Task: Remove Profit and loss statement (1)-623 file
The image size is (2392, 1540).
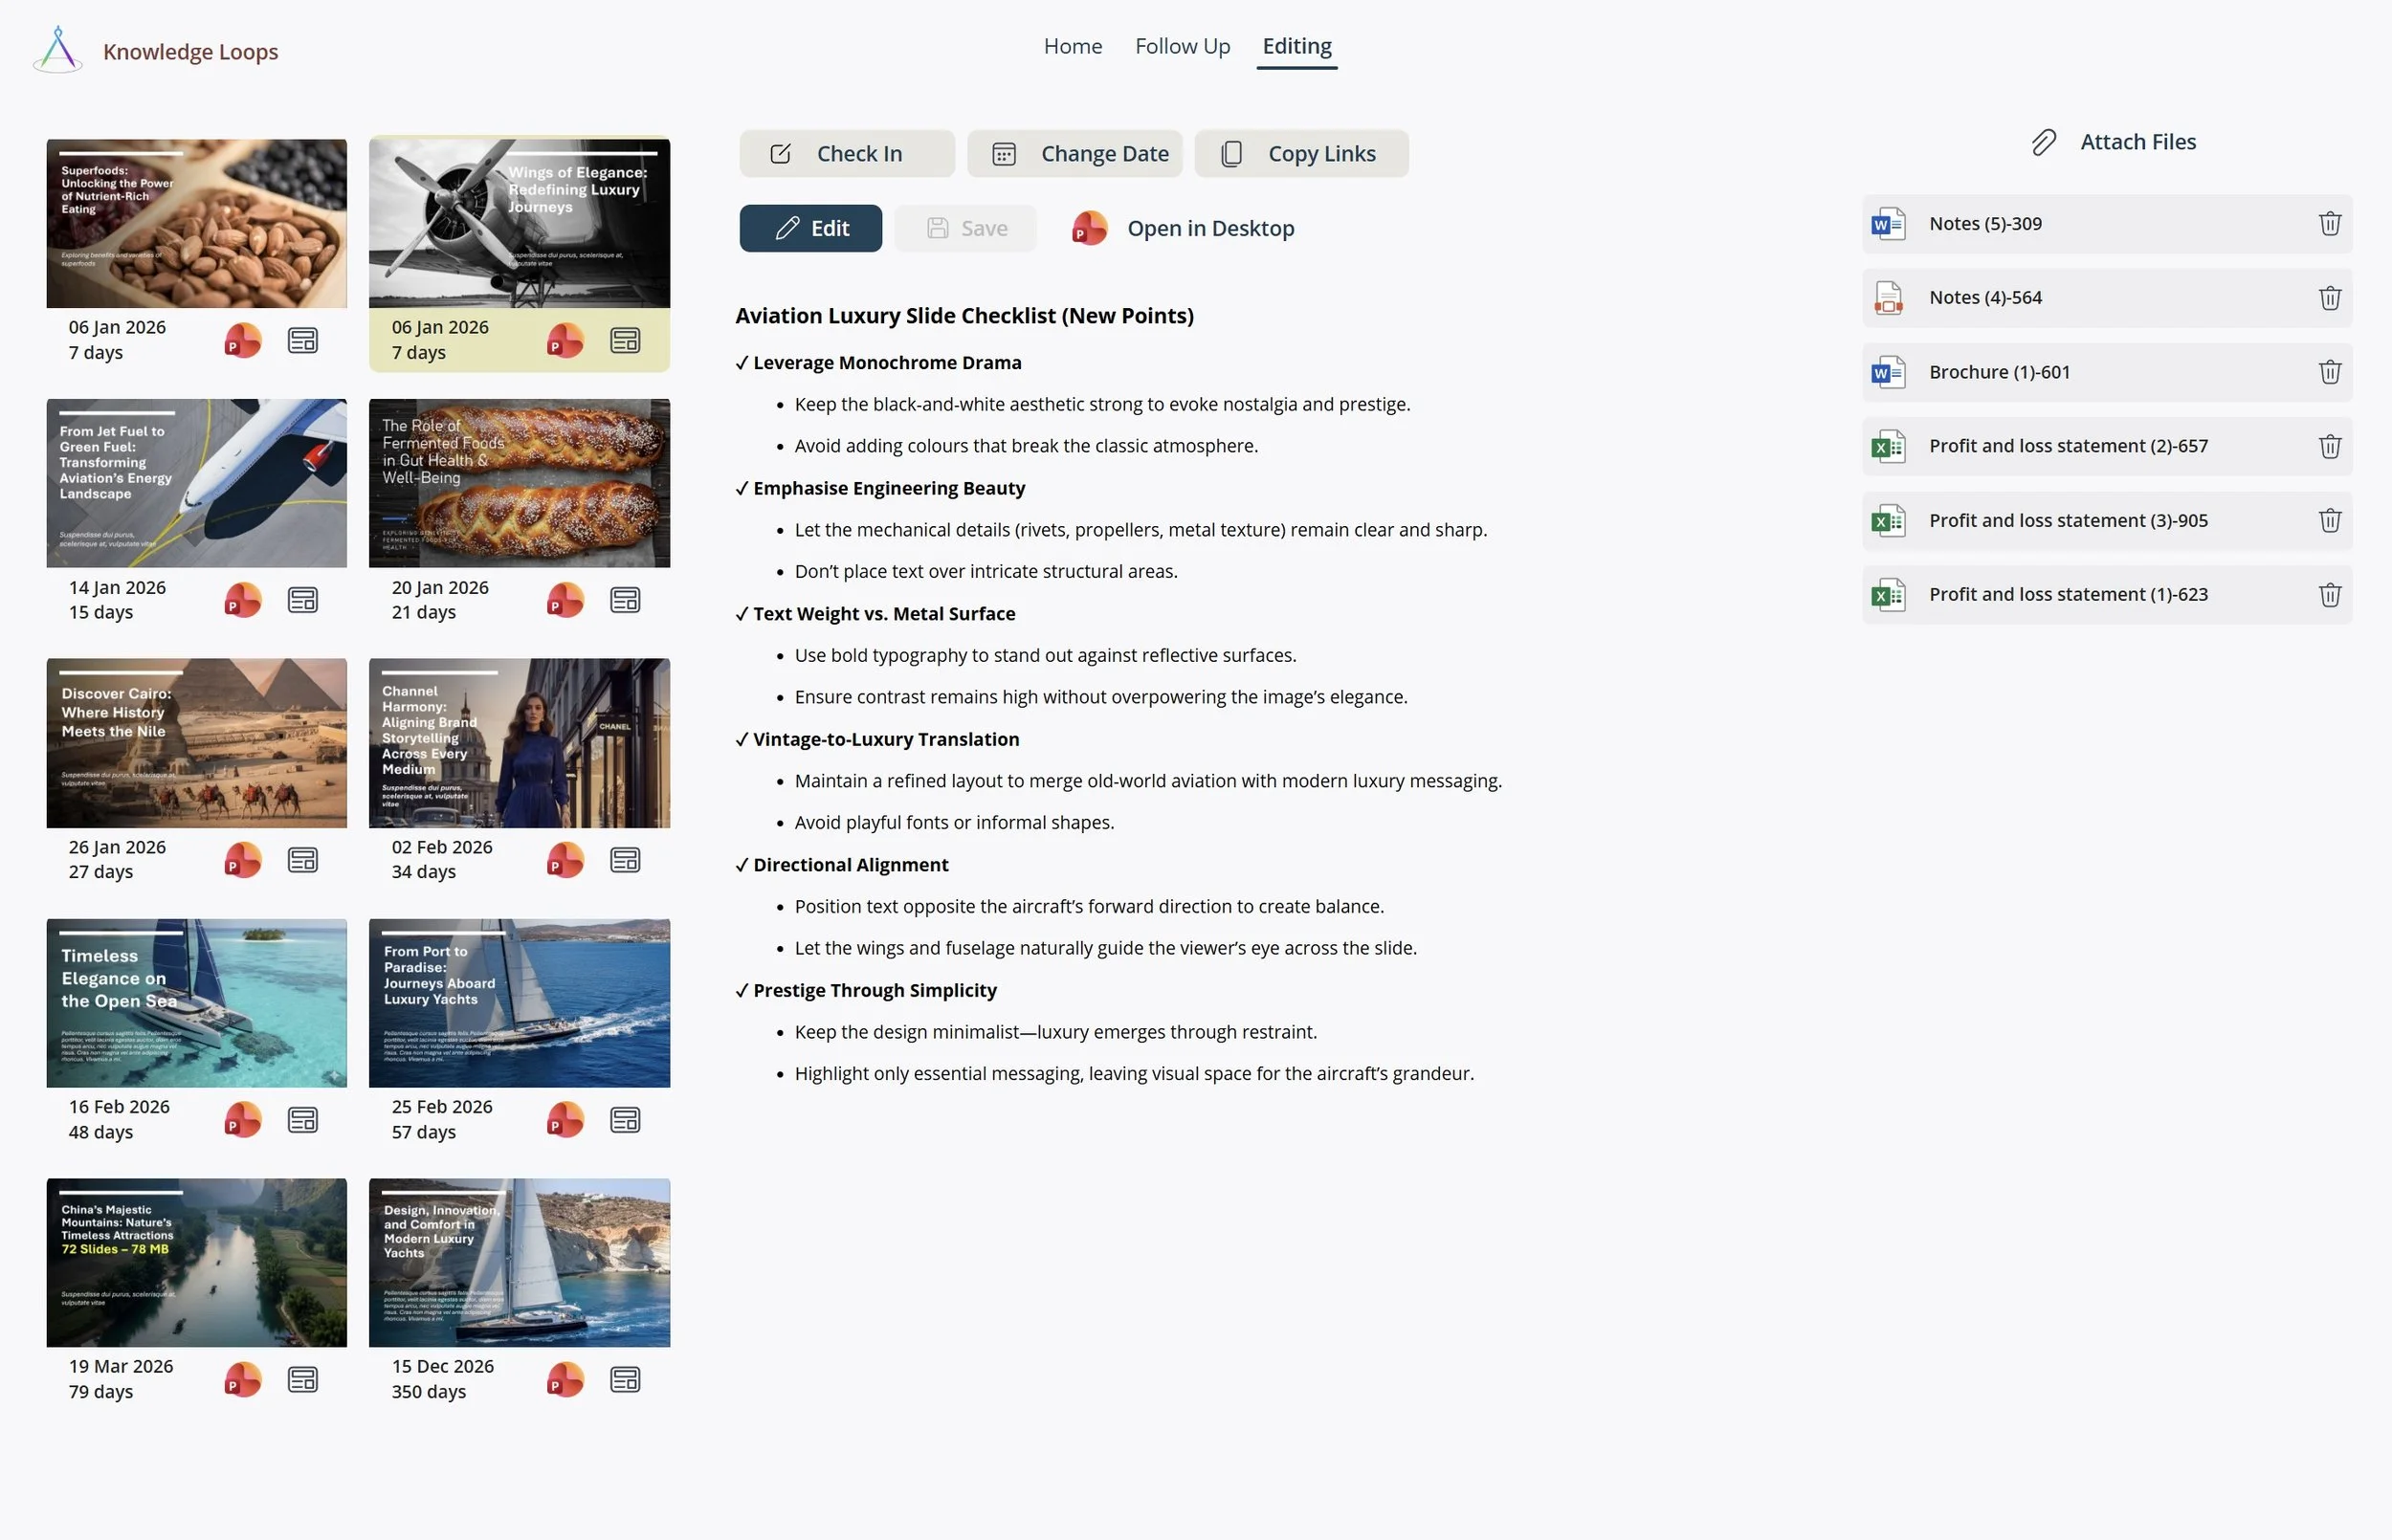Action: coord(2329,595)
